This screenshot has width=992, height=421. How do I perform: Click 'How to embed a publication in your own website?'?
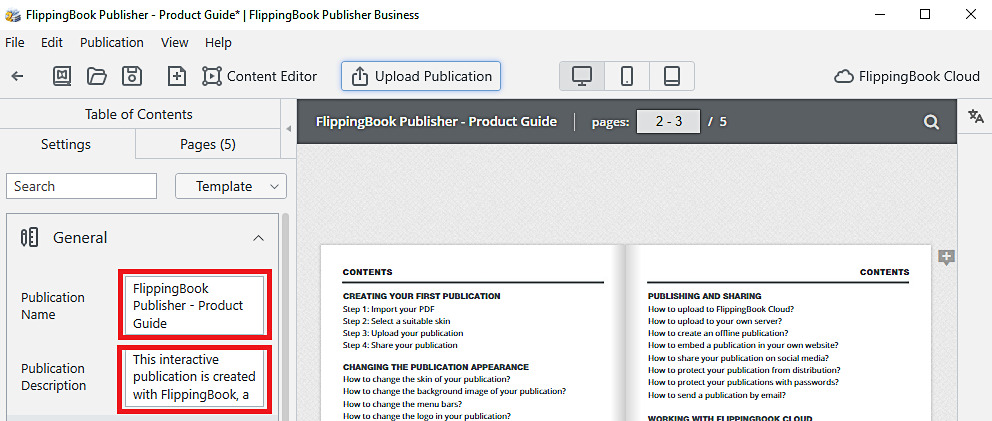click(x=743, y=345)
